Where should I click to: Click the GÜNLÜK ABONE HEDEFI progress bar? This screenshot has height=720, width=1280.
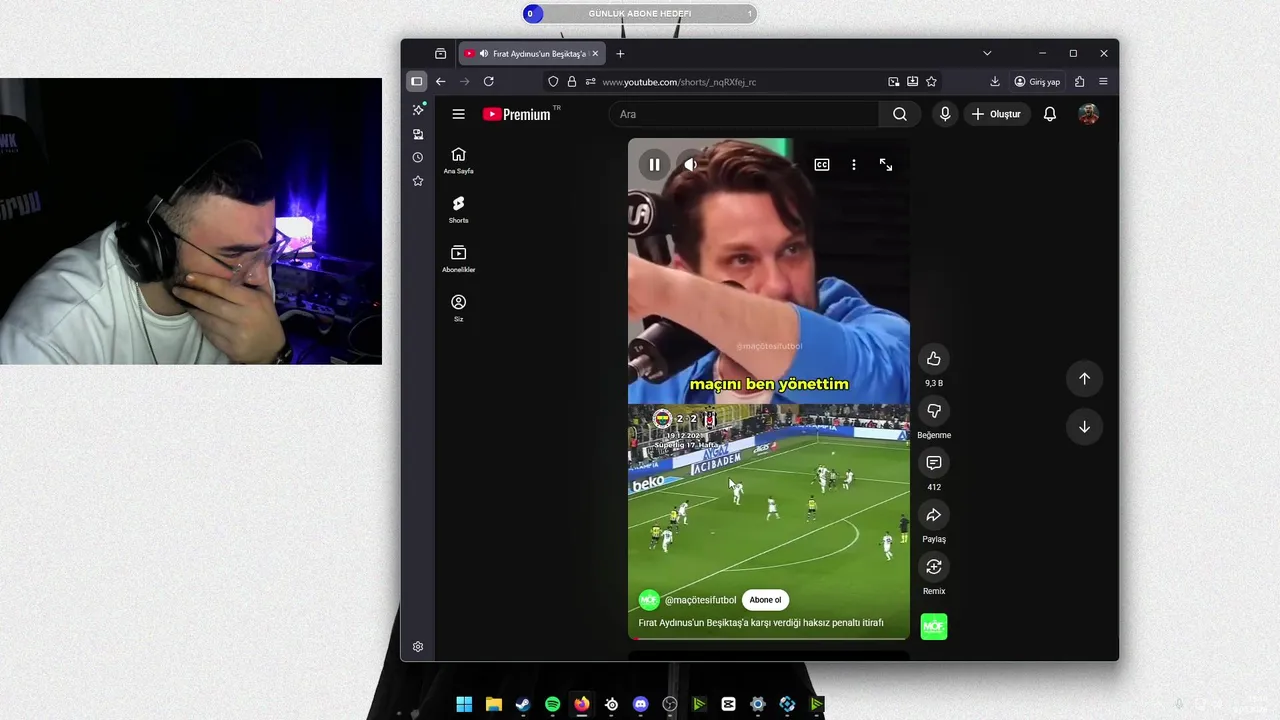coord(640,14)
